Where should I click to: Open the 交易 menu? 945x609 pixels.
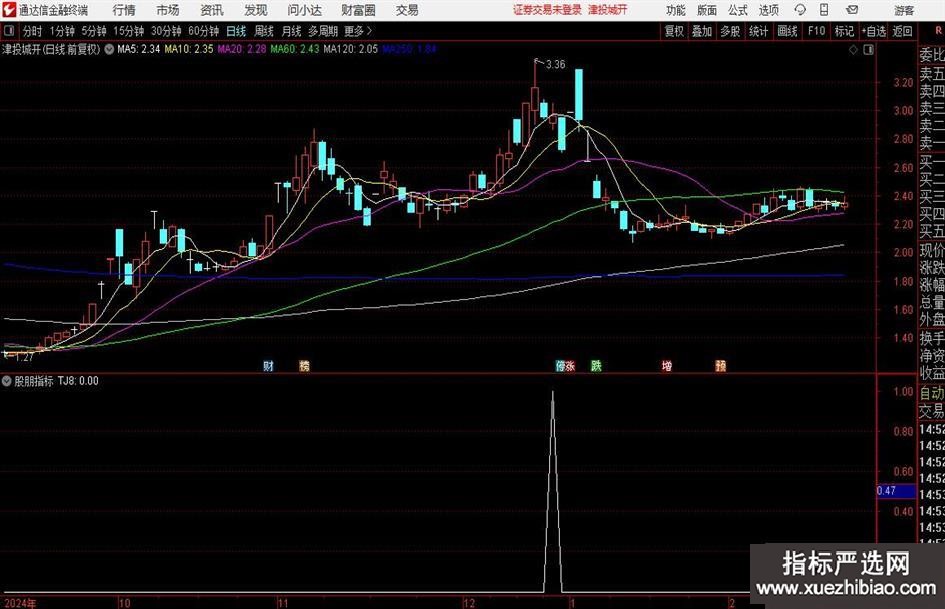point(407,10)
